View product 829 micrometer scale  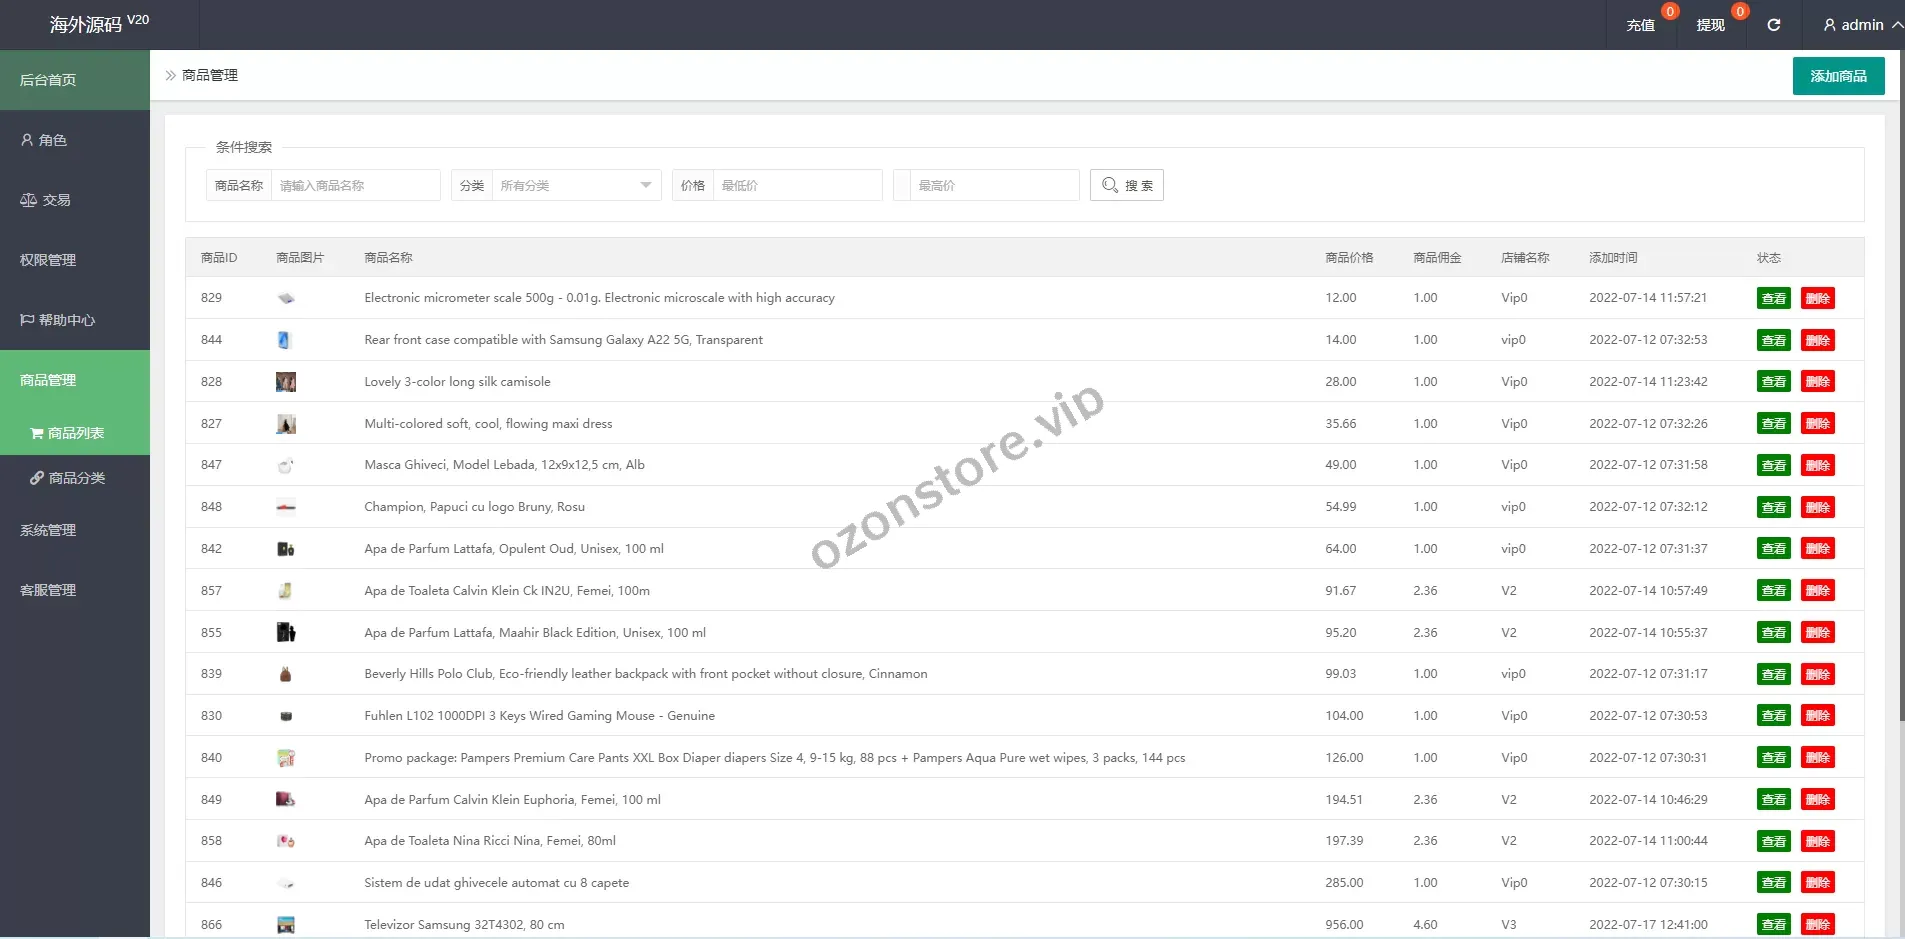(1773, 298)
